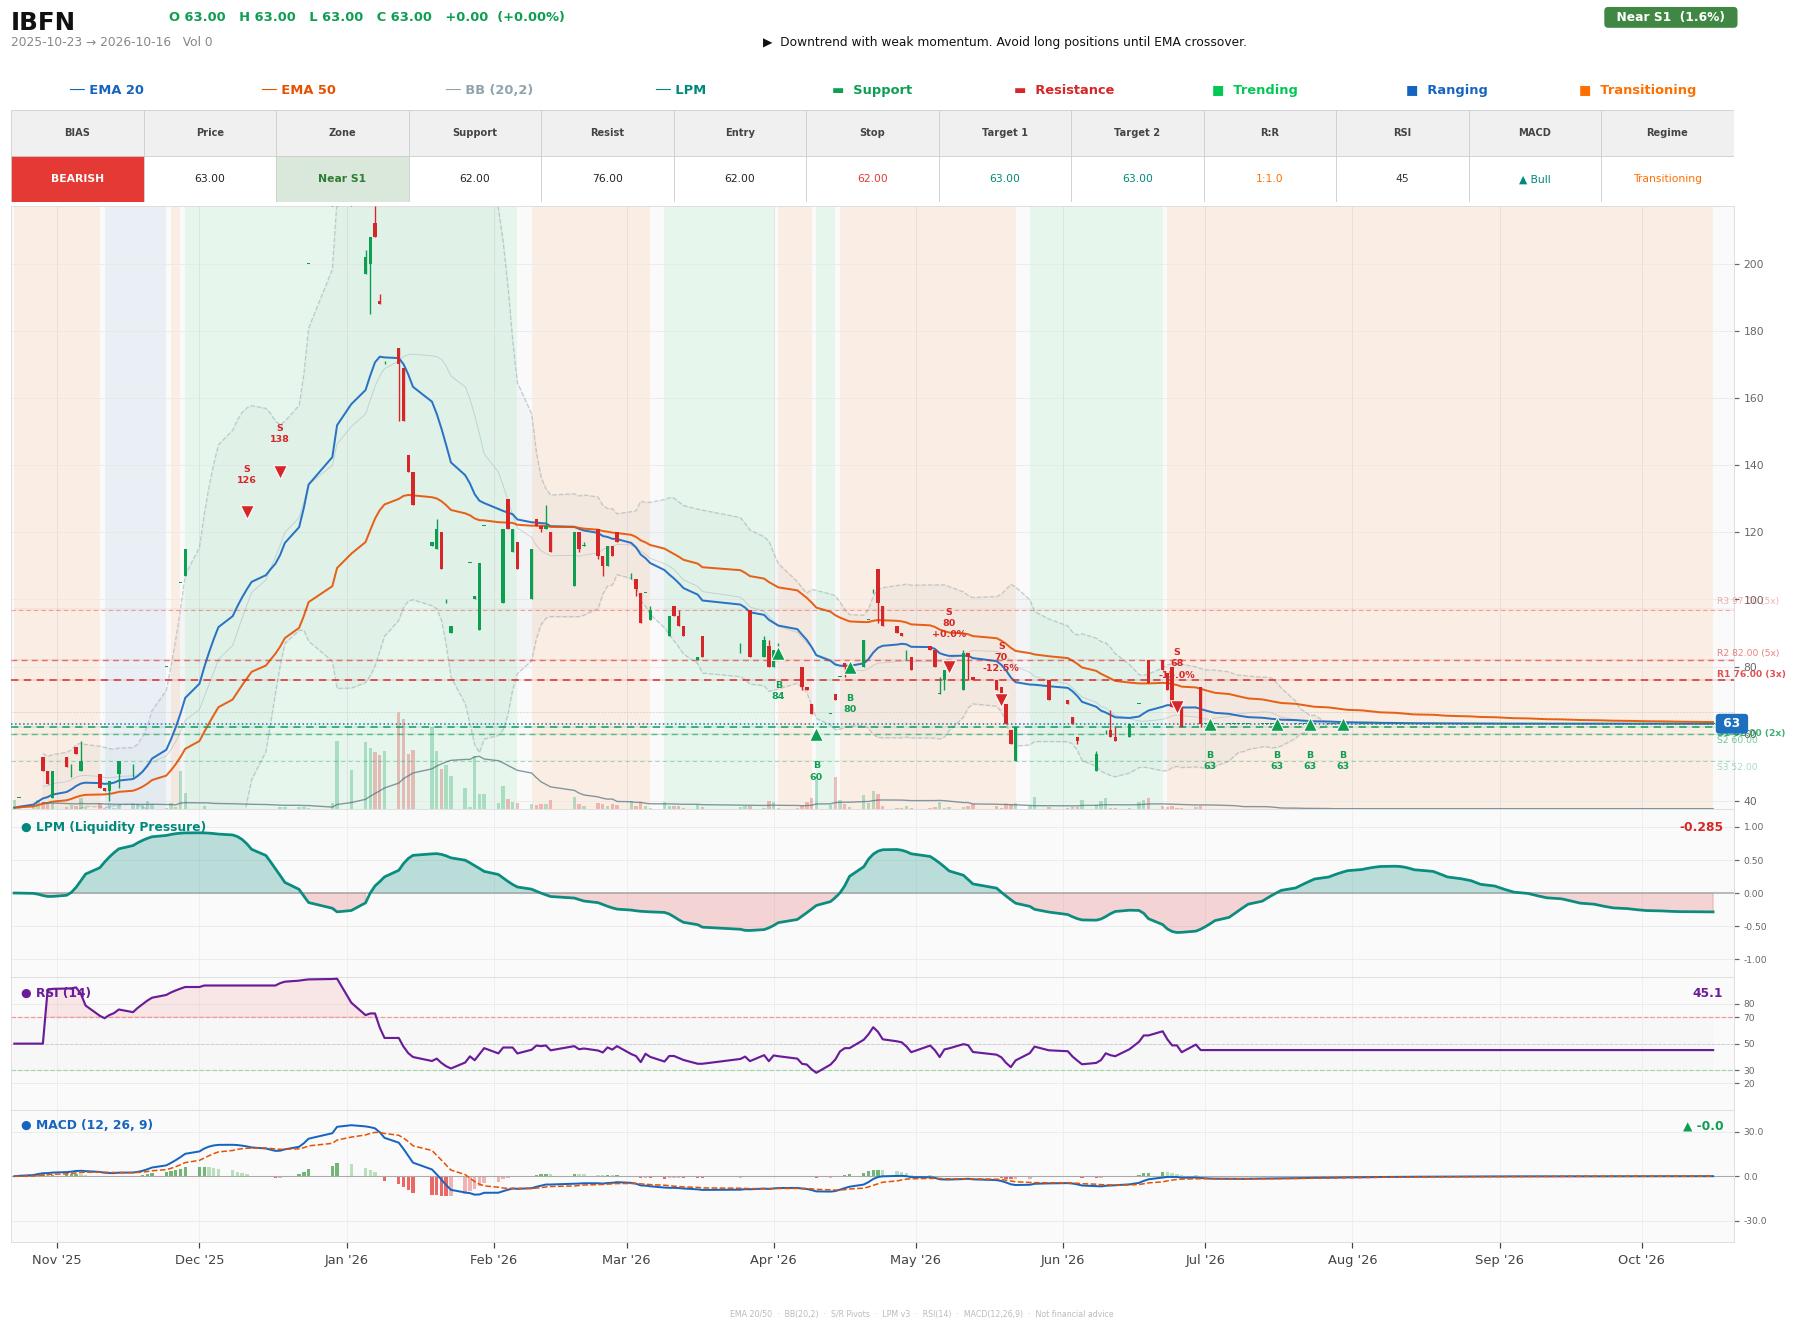Toggle the LPM legend entry

pos(680,90)
